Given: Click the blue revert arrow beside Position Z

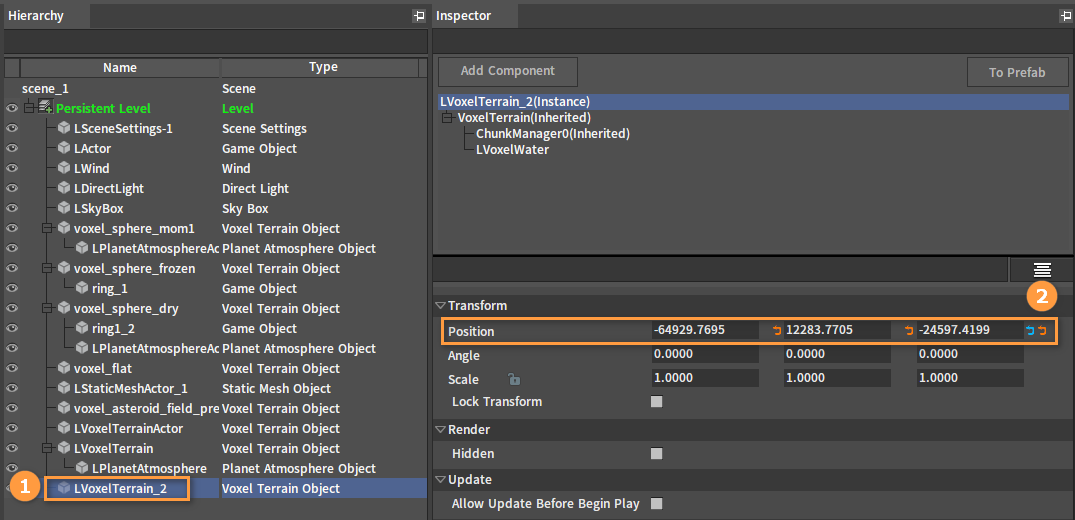Looking at the screenshot, I should click(1030, 331).
